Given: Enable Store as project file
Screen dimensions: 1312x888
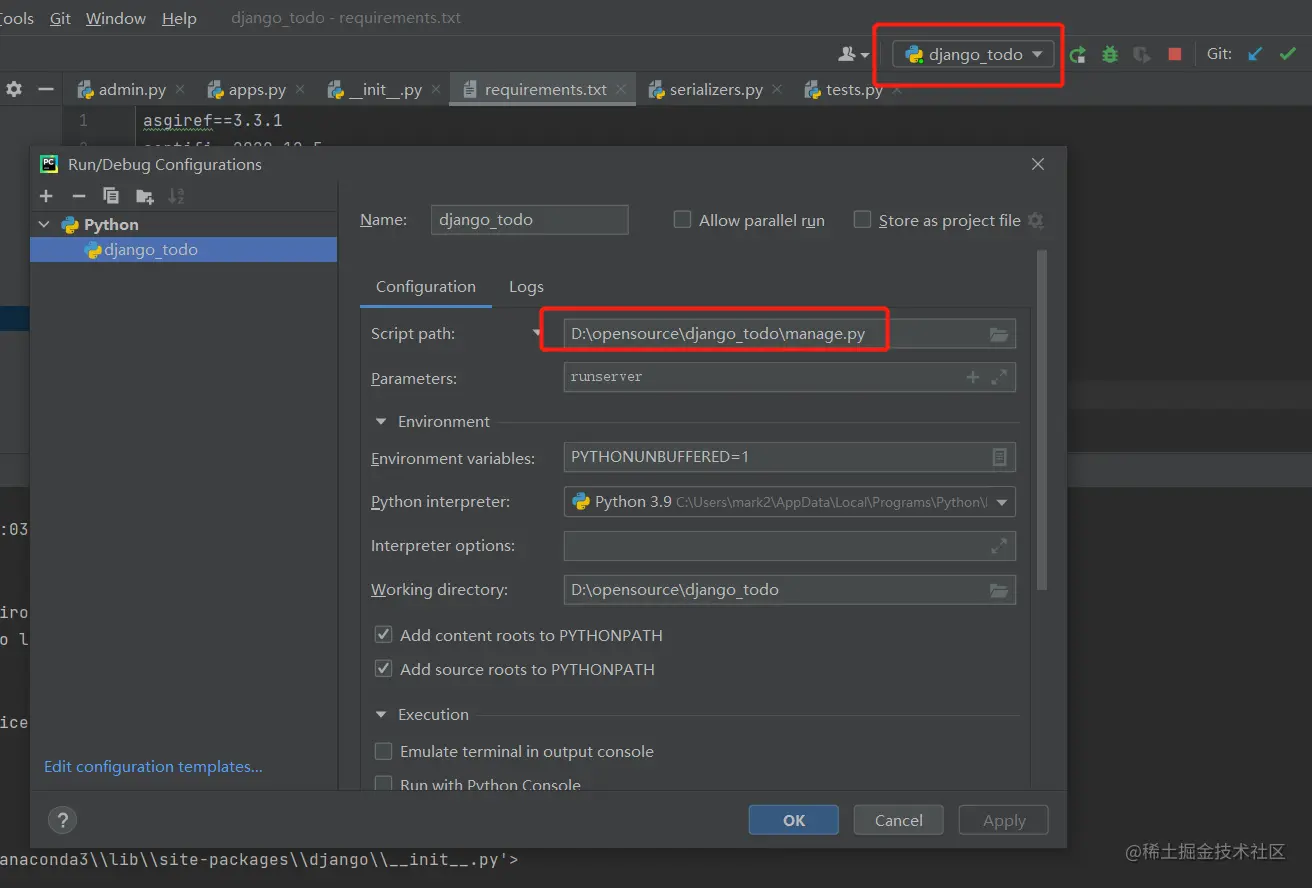Looking at the screenshot, I should click(862, 220).
